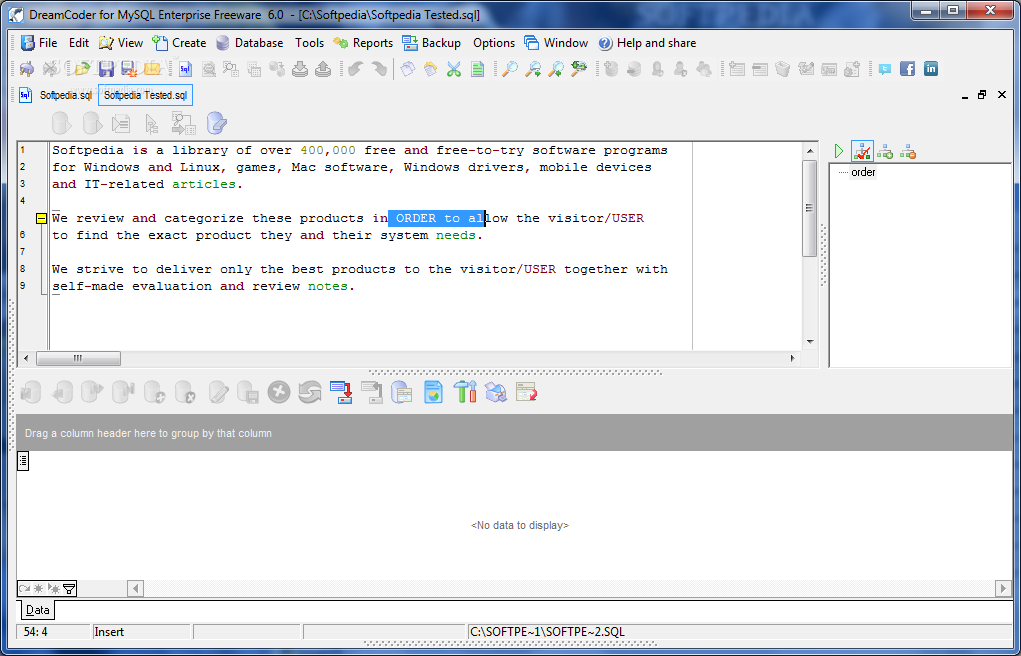This screenshot has width=1021, height=656.
Task: Toggle the tree check icon with red mark
Action: (862, 152)
